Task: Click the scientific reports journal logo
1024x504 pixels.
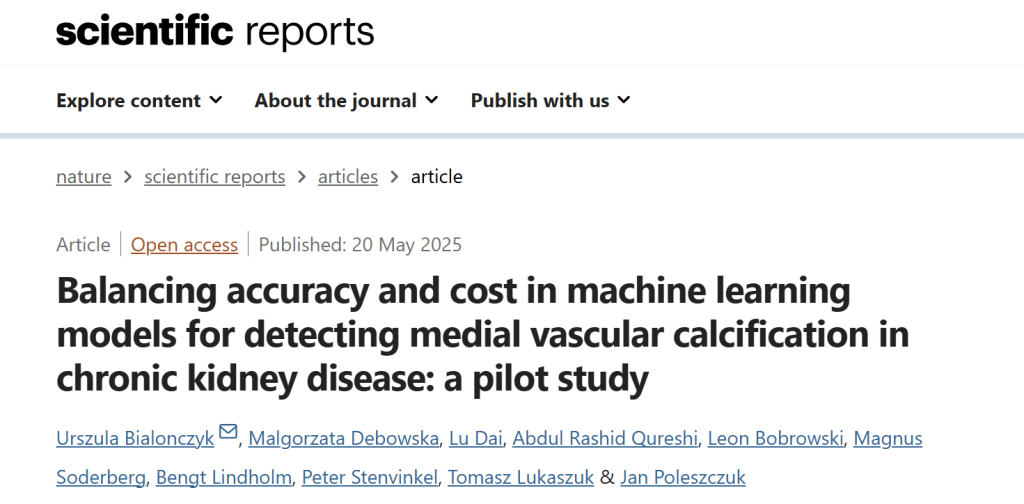Action: (215, 31)
